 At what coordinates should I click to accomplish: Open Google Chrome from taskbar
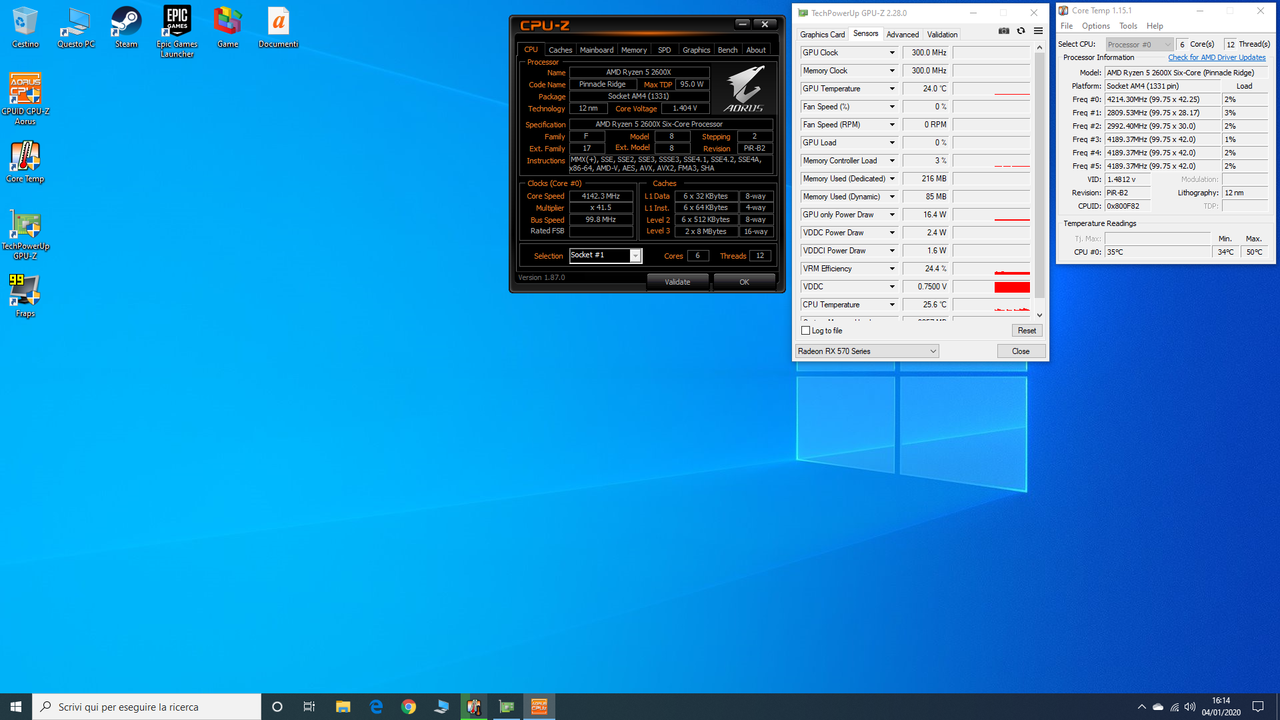coord(408,706)
